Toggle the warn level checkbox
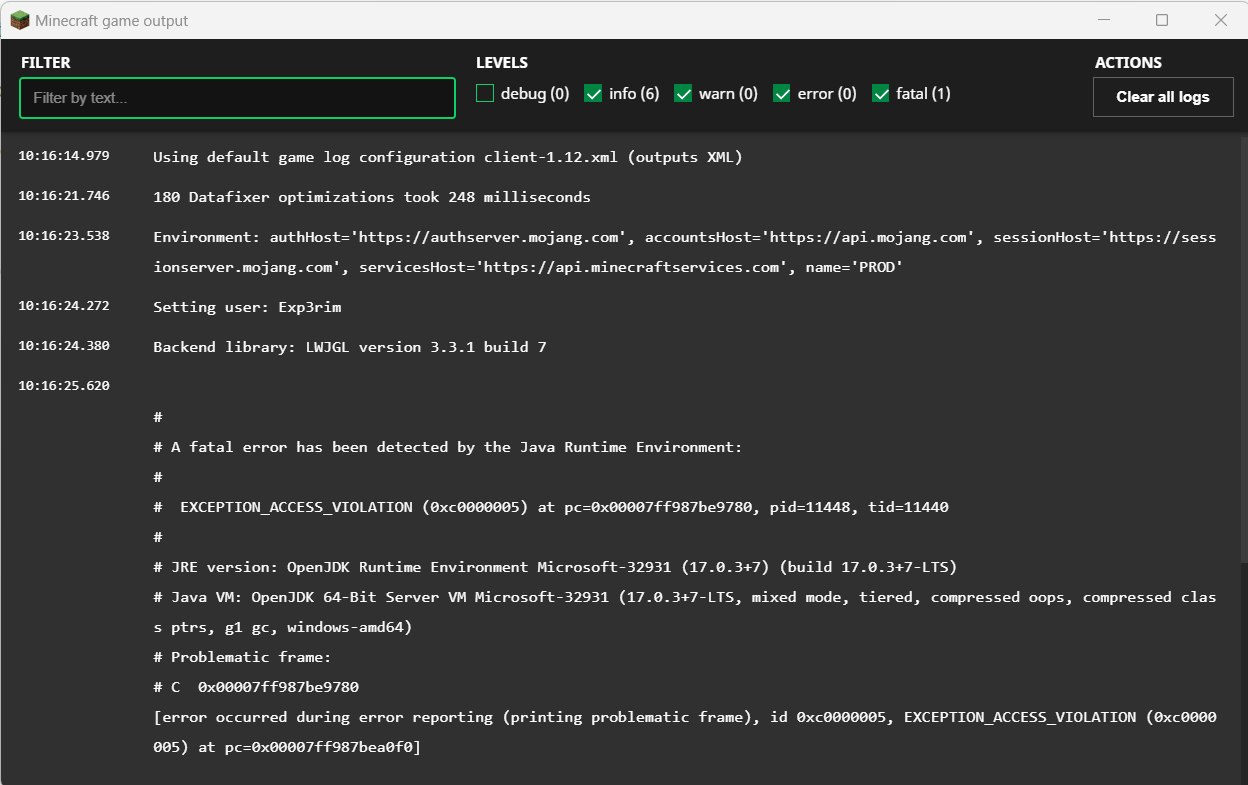This screenshot has height=785, width=1248. tap(683, 93)
